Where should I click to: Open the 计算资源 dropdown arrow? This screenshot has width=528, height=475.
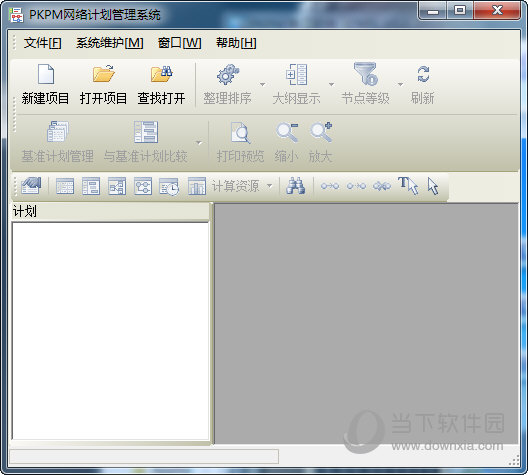pos(269,185)
